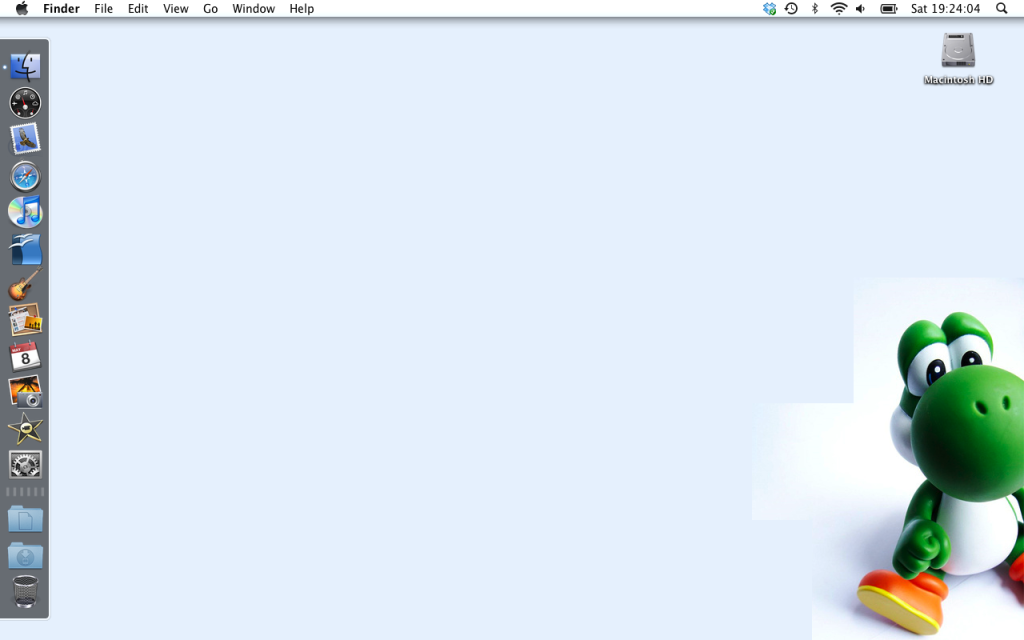Open Spotlight search magnifier
1024x640 pixels.
click(x=1002, y=8)
